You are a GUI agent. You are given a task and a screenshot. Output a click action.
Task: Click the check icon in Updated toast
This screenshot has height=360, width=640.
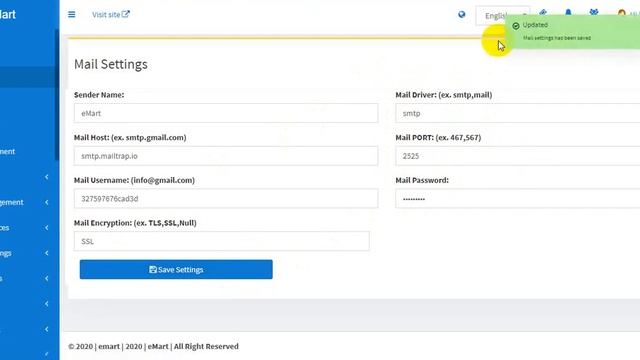516,26
